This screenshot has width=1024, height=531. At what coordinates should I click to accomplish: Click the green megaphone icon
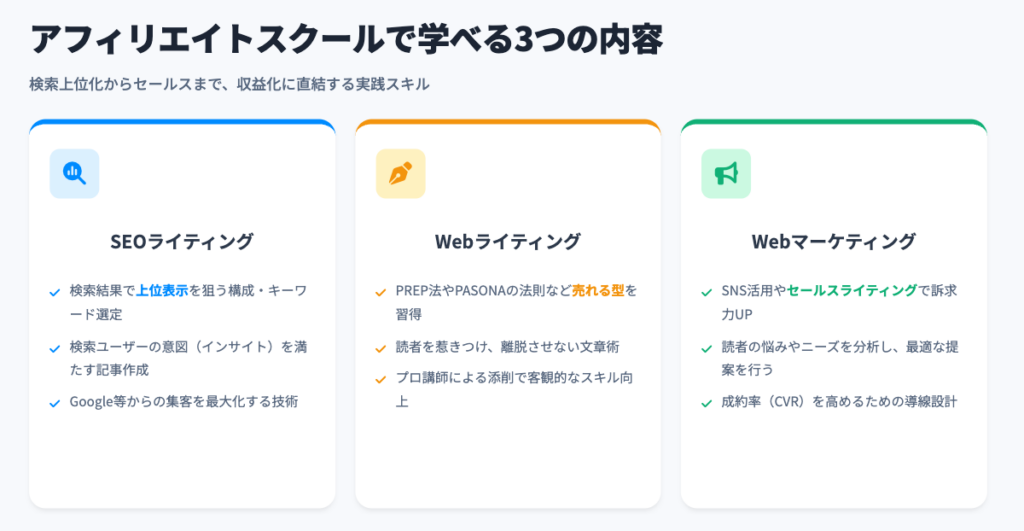(x=726, y=173)
